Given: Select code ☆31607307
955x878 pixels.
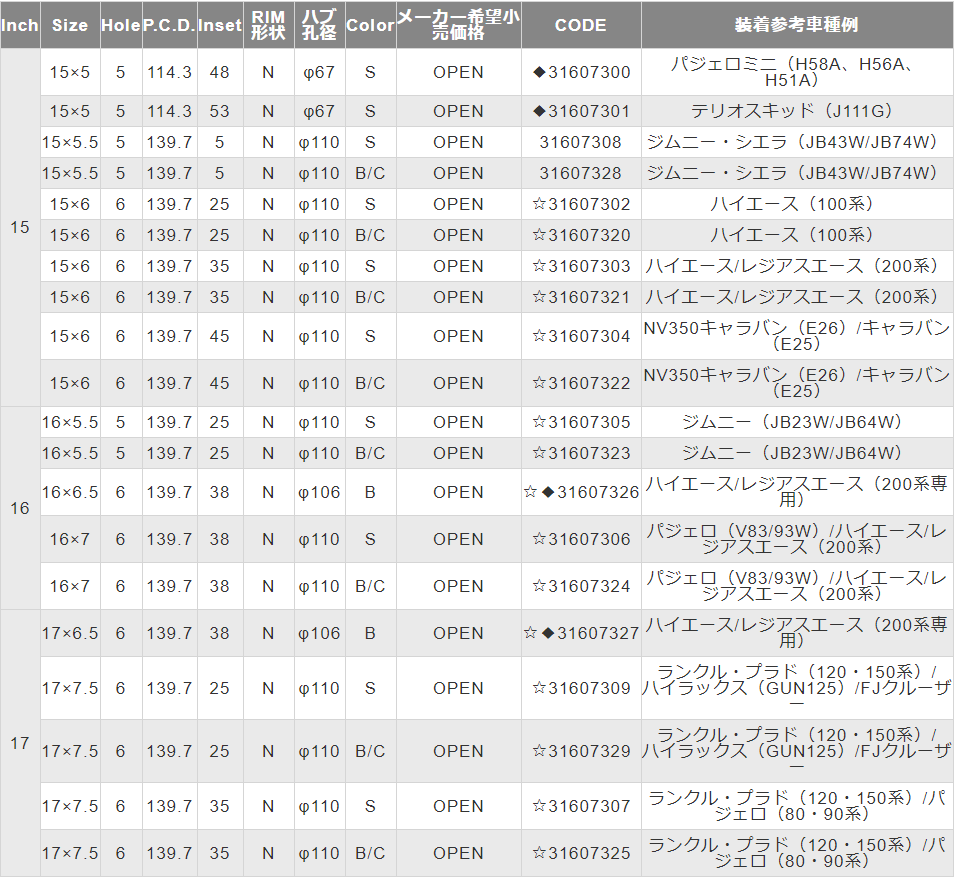Looking at the screenshot, I should [x=581, y=807].
